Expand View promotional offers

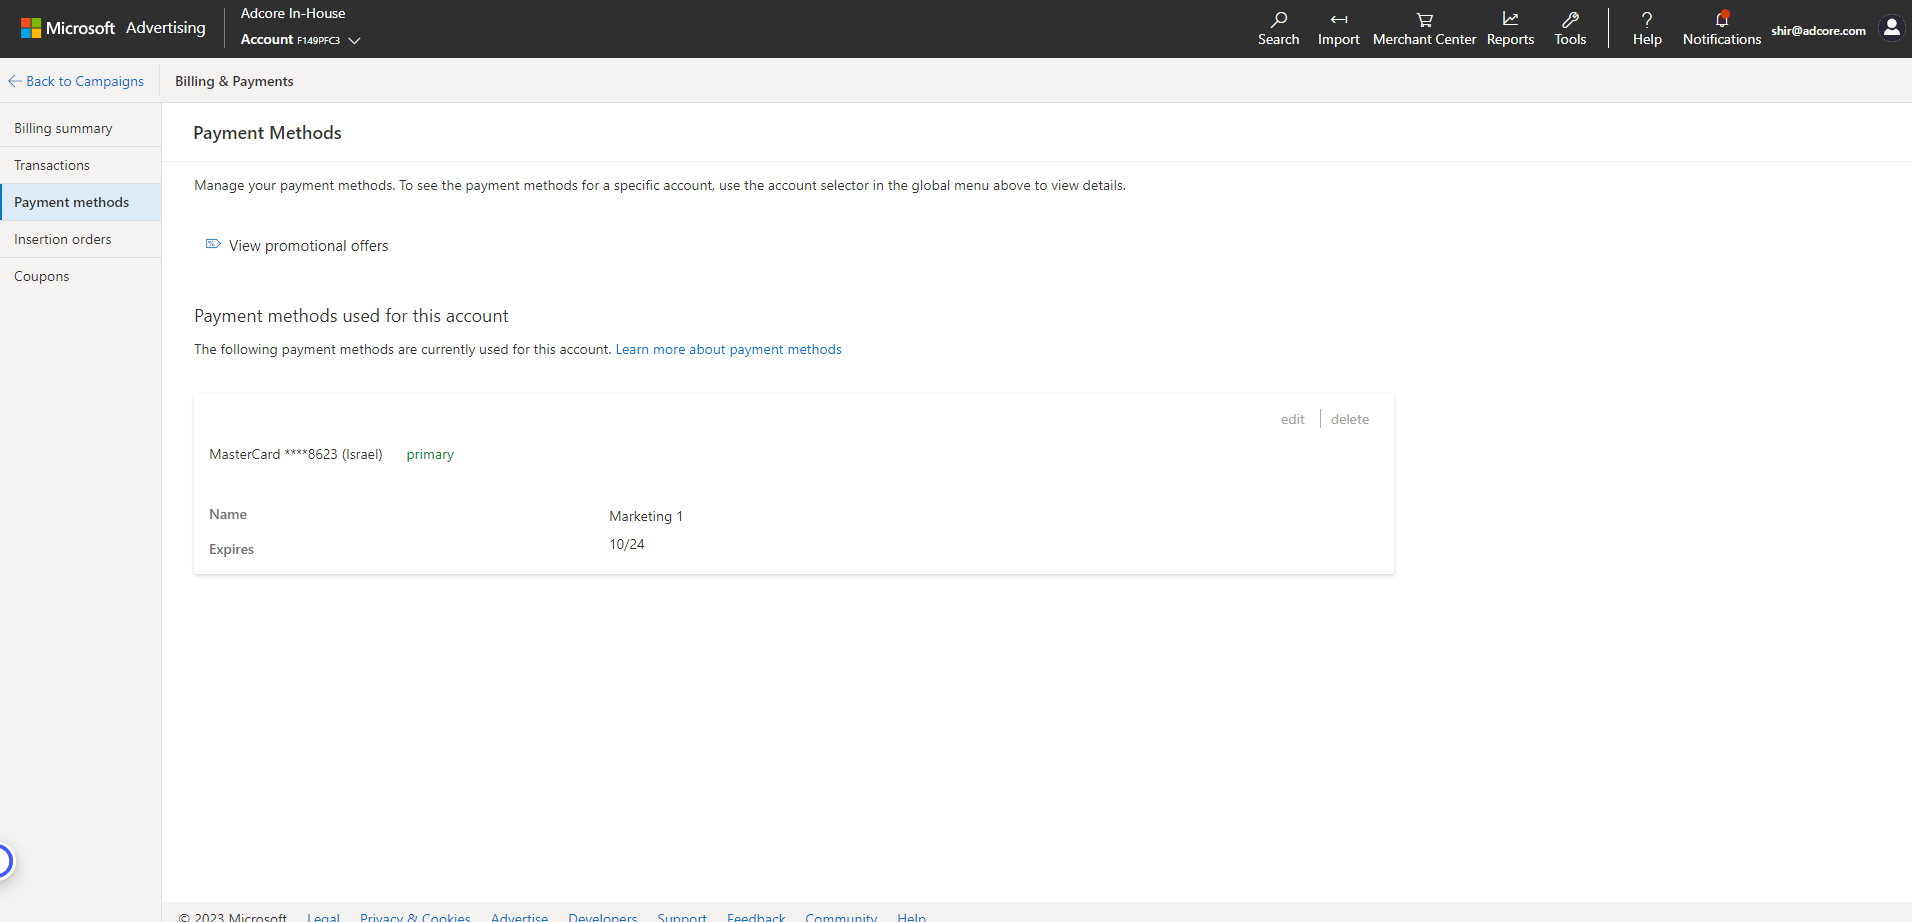click(307, 245)
